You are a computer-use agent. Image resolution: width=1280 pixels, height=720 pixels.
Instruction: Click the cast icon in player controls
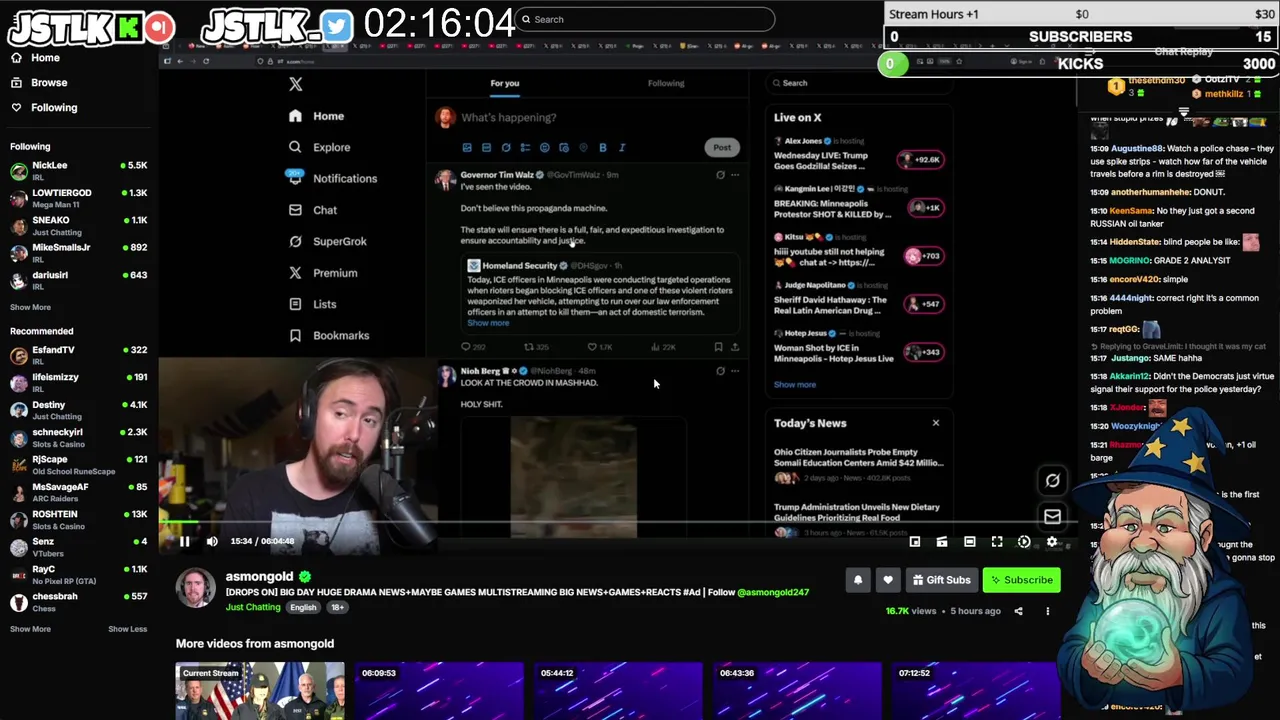[942, 541]
